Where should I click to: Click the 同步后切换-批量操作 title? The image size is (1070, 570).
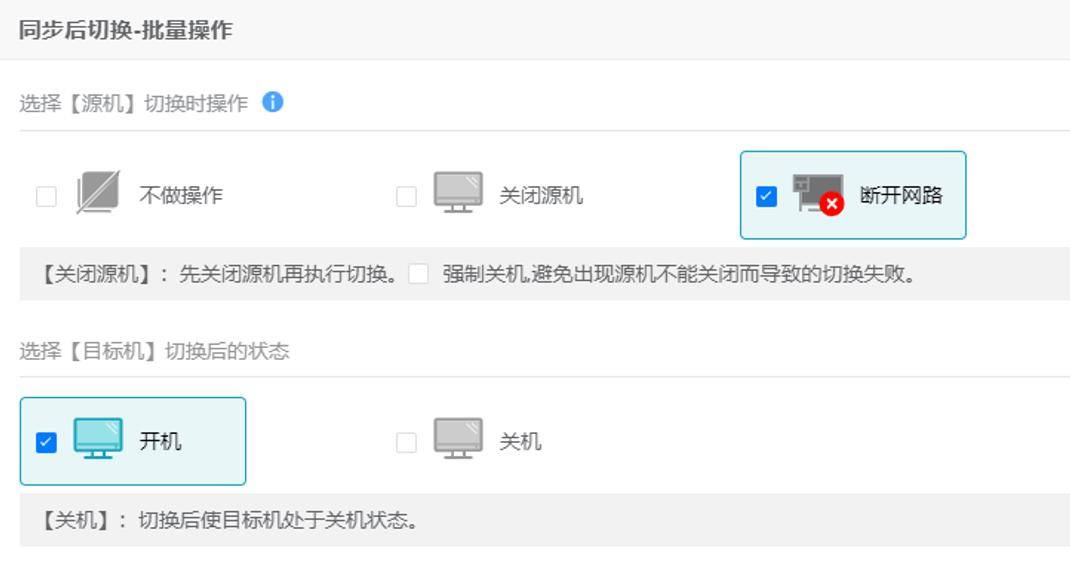coord(126,30)
